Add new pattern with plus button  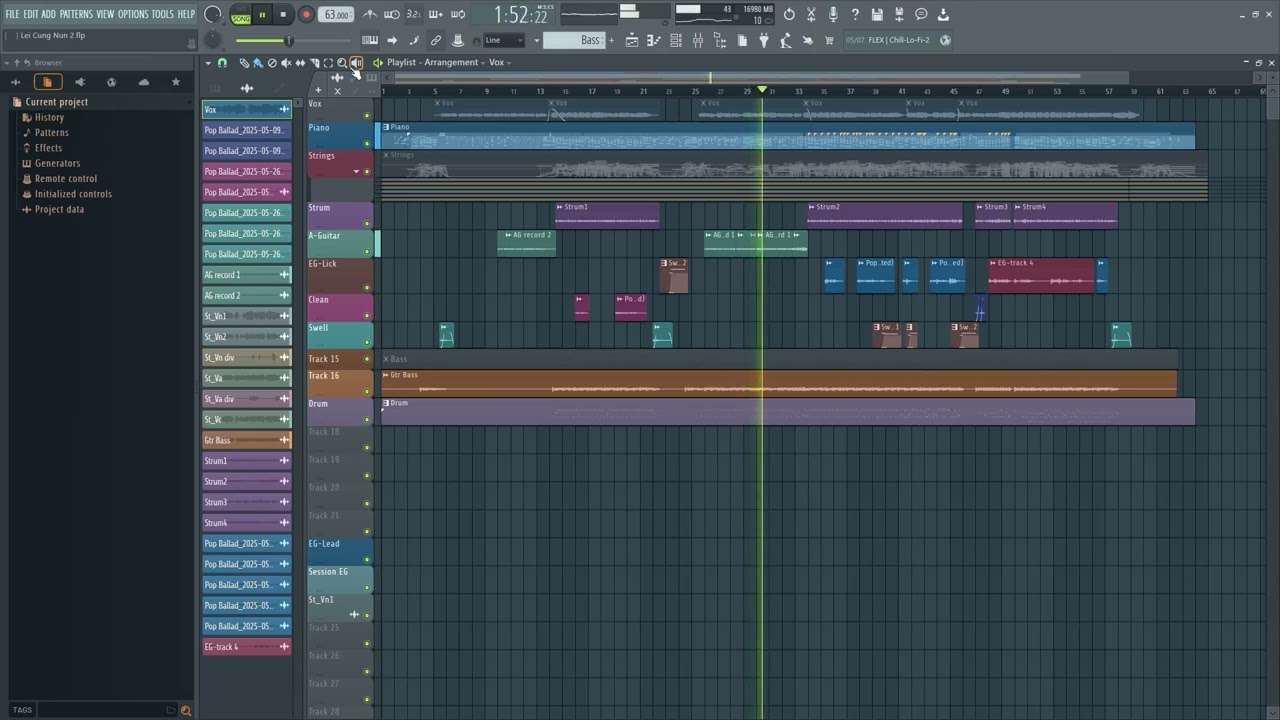[611, 40]
